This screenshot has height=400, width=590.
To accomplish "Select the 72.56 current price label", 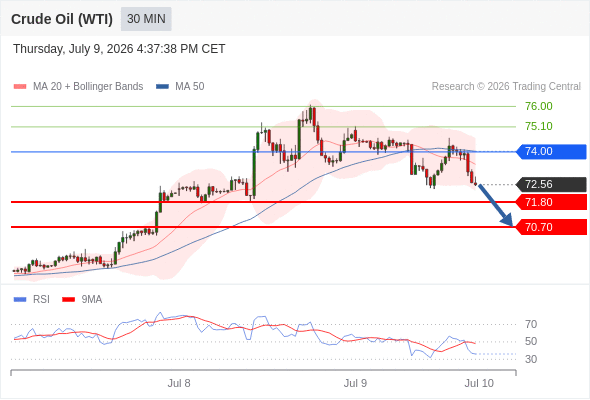I will (x=551, y=184).
